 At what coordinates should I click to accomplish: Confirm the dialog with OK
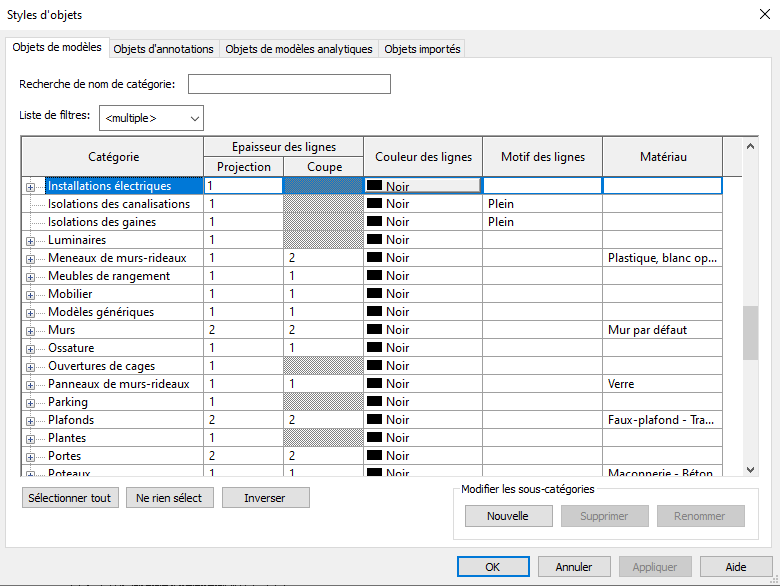492,567
